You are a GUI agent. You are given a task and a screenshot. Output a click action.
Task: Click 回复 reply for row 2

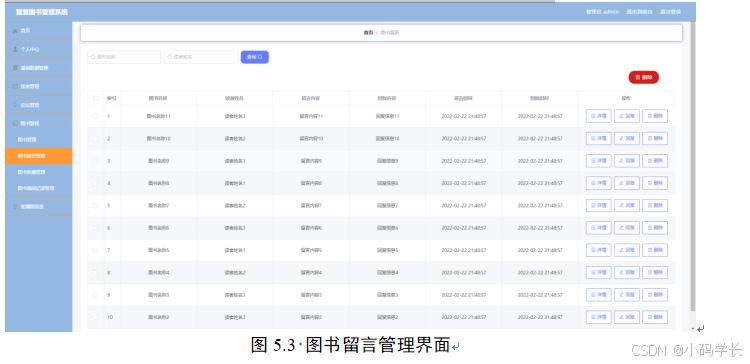pyautogui.click(x=627, y=139)
